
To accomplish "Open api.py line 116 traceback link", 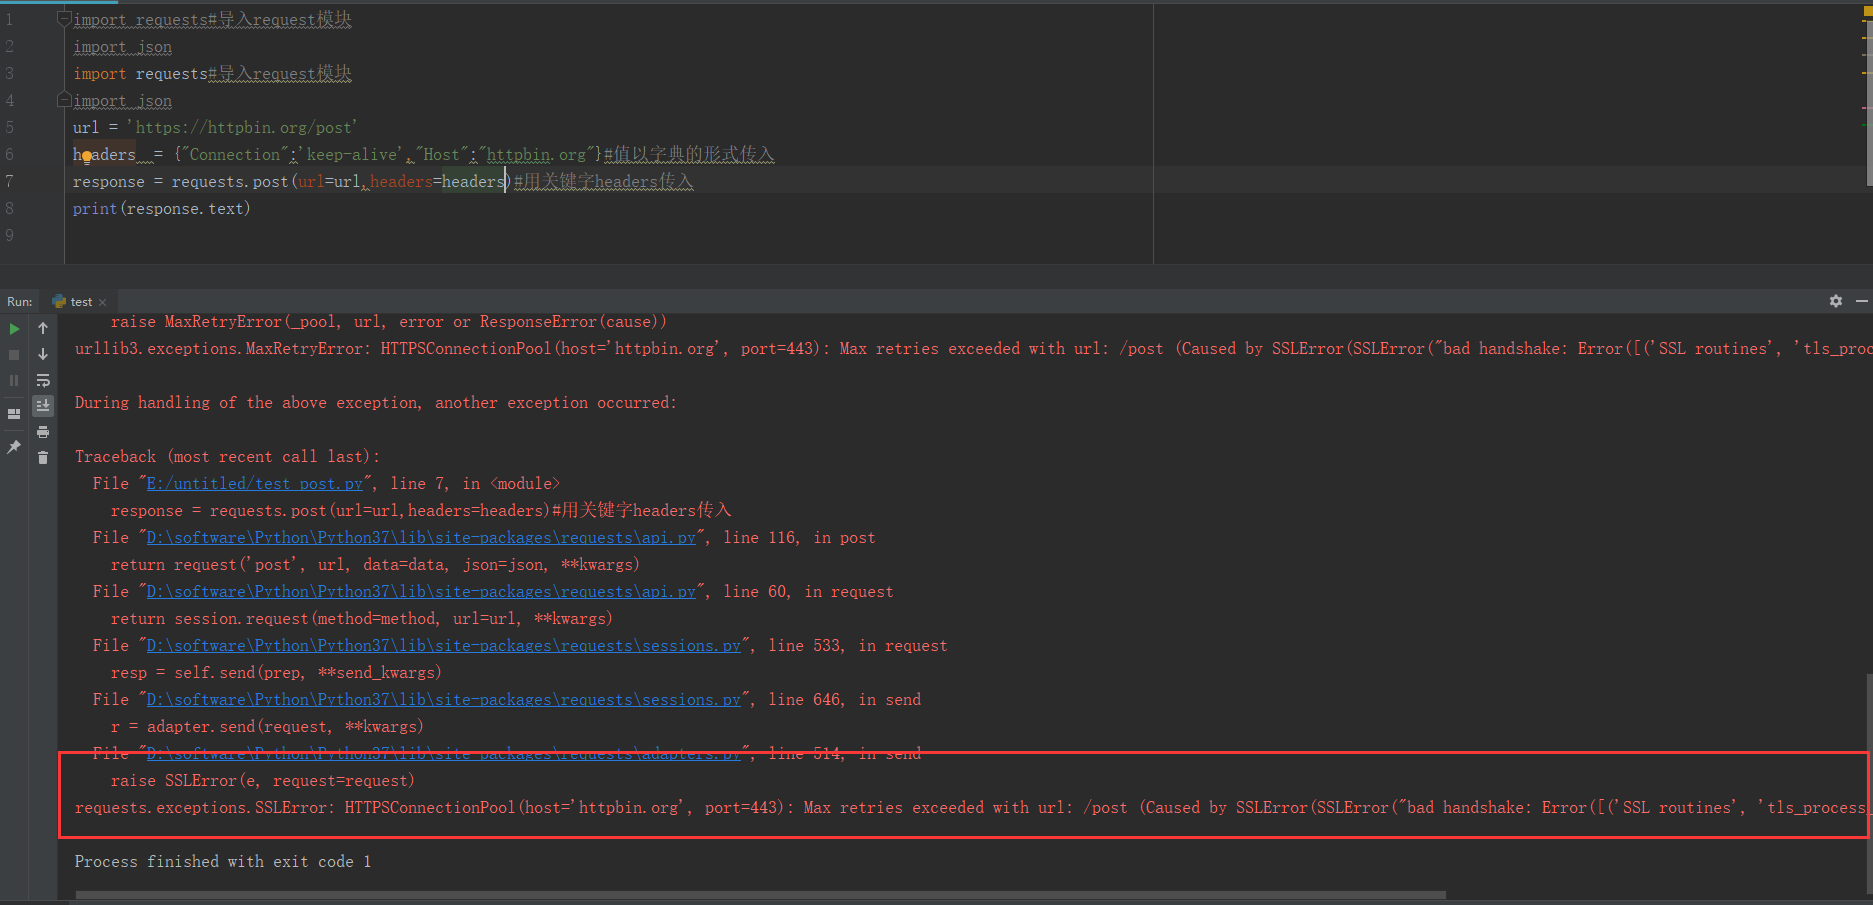I will pyautogui.click(x=420, y=537).
